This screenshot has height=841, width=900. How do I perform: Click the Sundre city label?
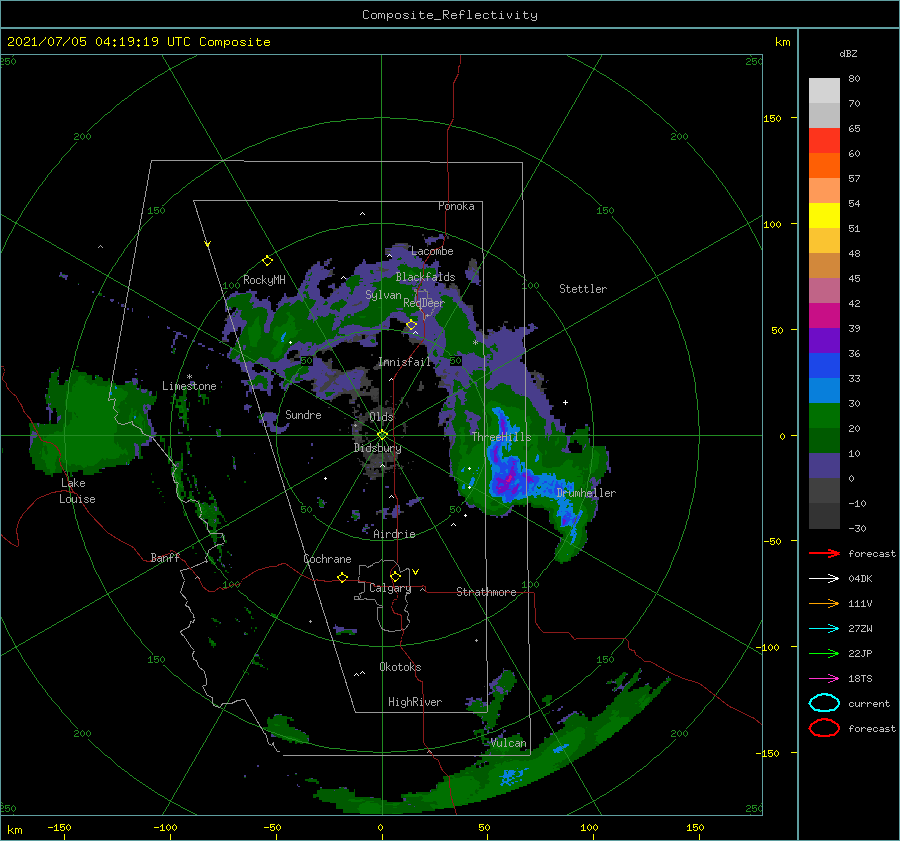(x=303, y=414)
